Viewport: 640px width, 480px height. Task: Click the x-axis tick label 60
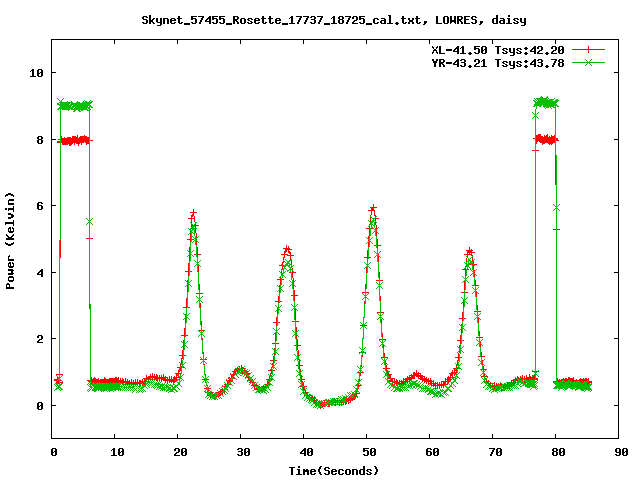432,452
